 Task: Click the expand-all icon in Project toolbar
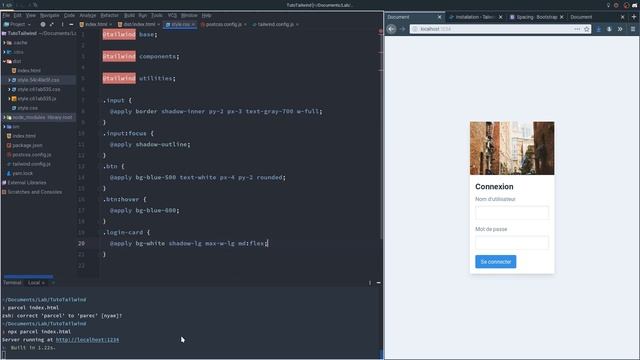52,24
